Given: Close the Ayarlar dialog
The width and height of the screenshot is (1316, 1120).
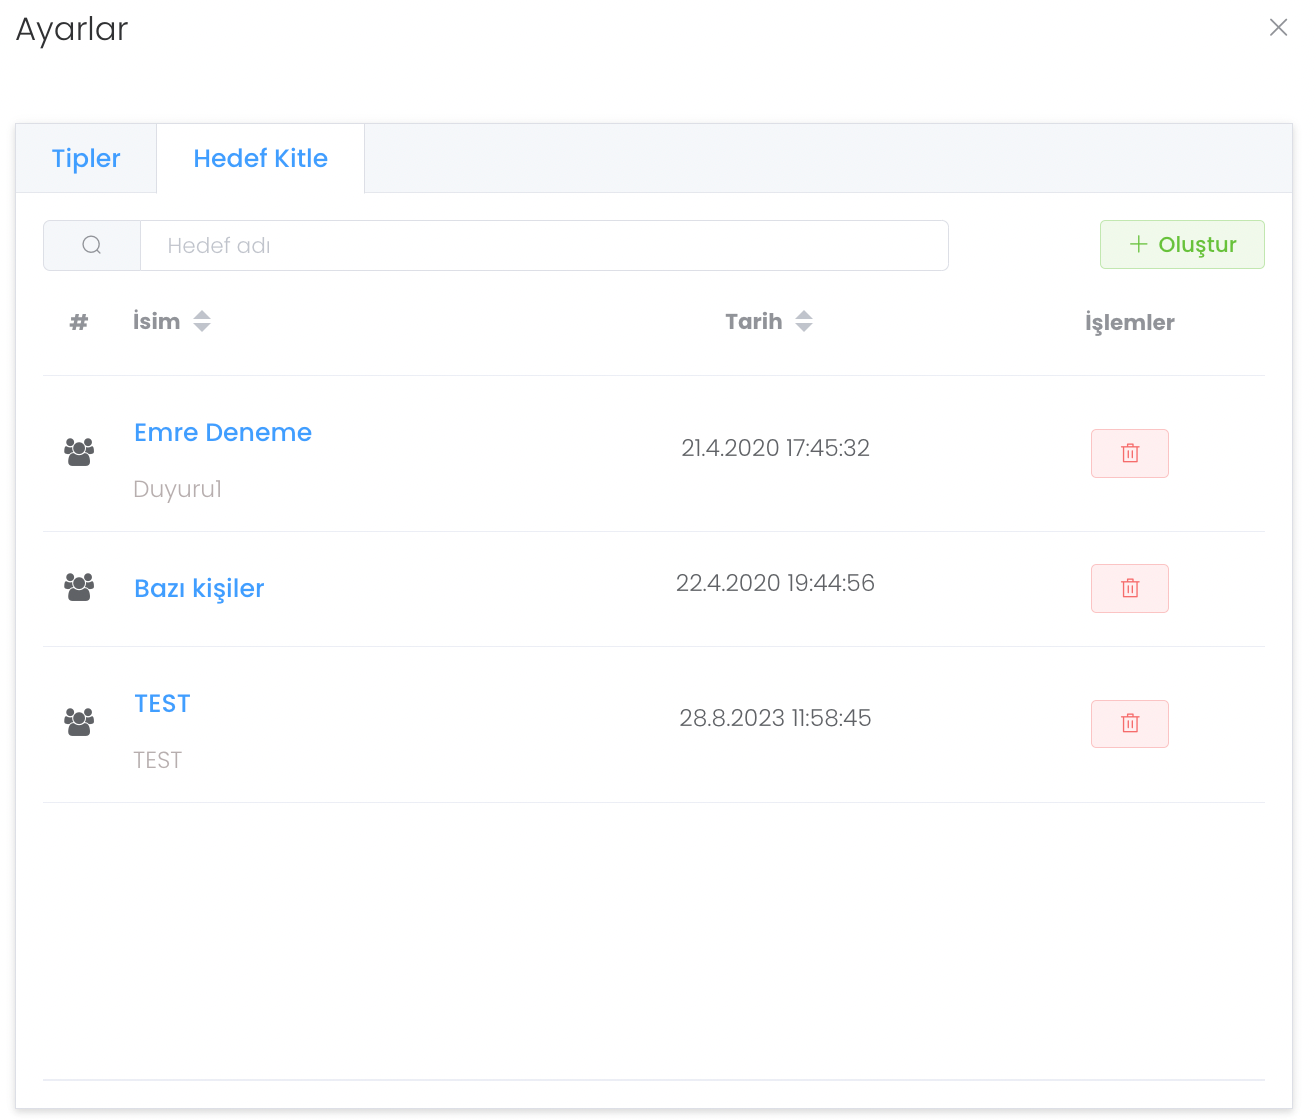Looking at the screenshot, I should [x=1278, y=28].
